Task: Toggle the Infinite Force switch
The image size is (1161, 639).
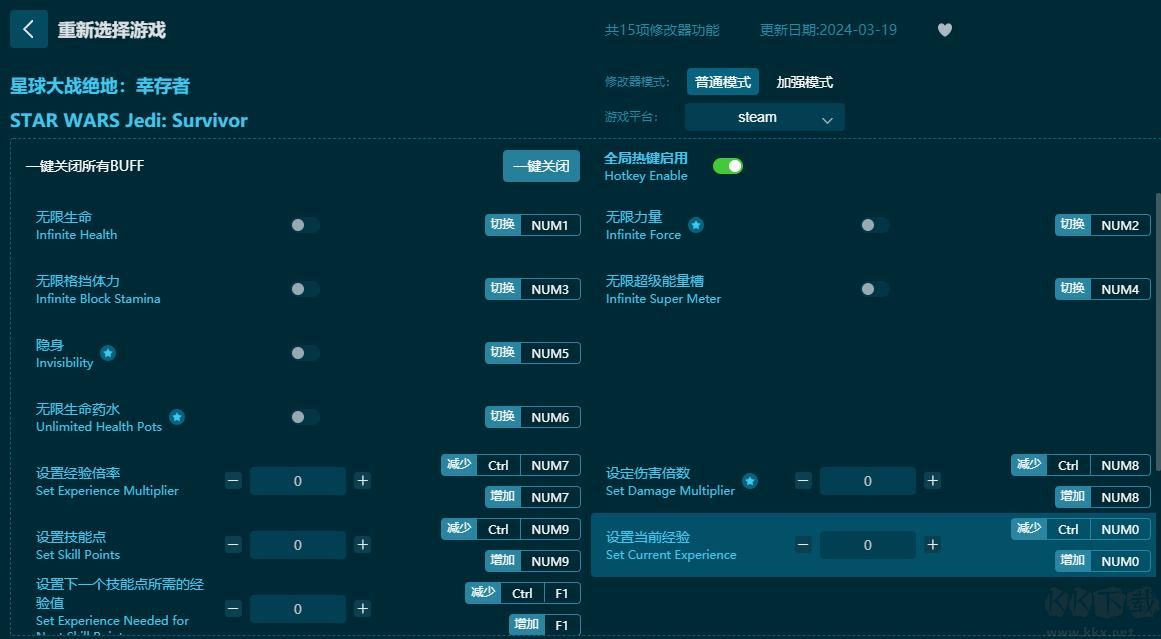Action: point(874,225)
